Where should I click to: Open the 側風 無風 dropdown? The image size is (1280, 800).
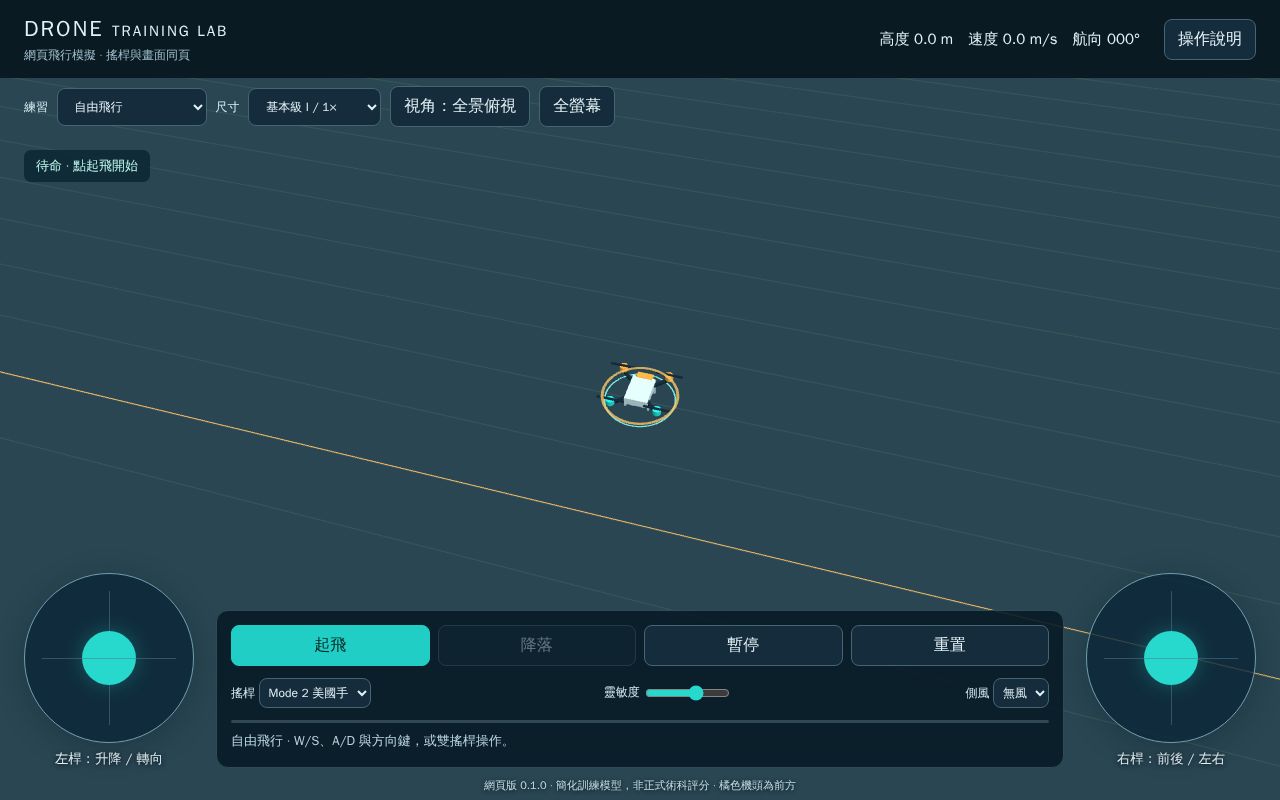click(x=1021, y=693)
